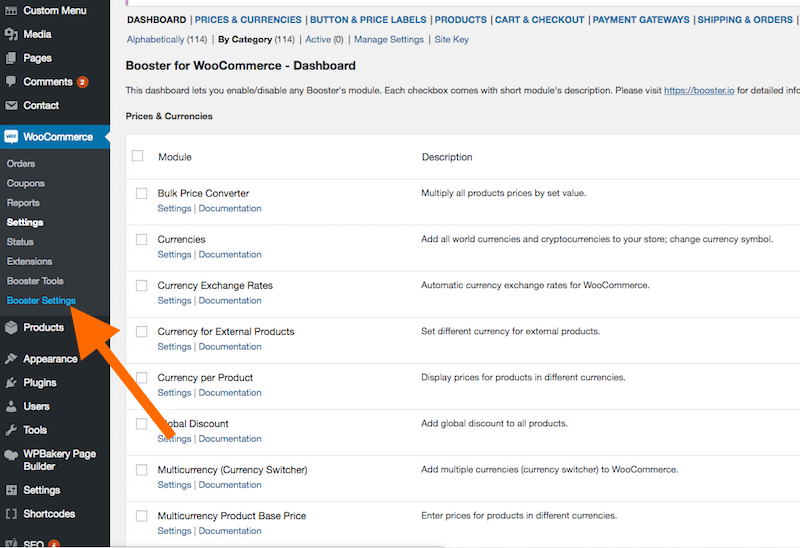Viewport: 800px width, 548px height.
Task: Click the Products box icon
Action: click(11, 328)
